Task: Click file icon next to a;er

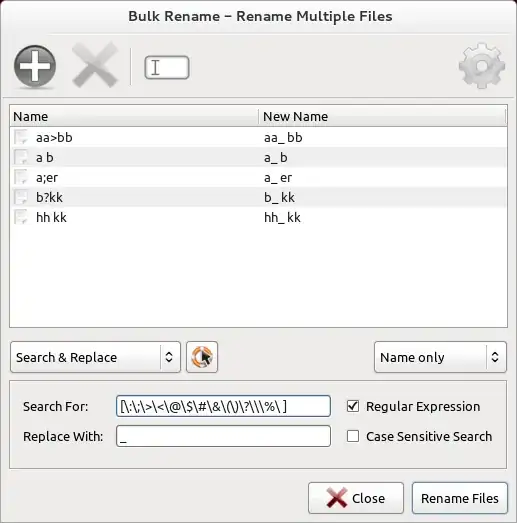Action: coord(21,177)
